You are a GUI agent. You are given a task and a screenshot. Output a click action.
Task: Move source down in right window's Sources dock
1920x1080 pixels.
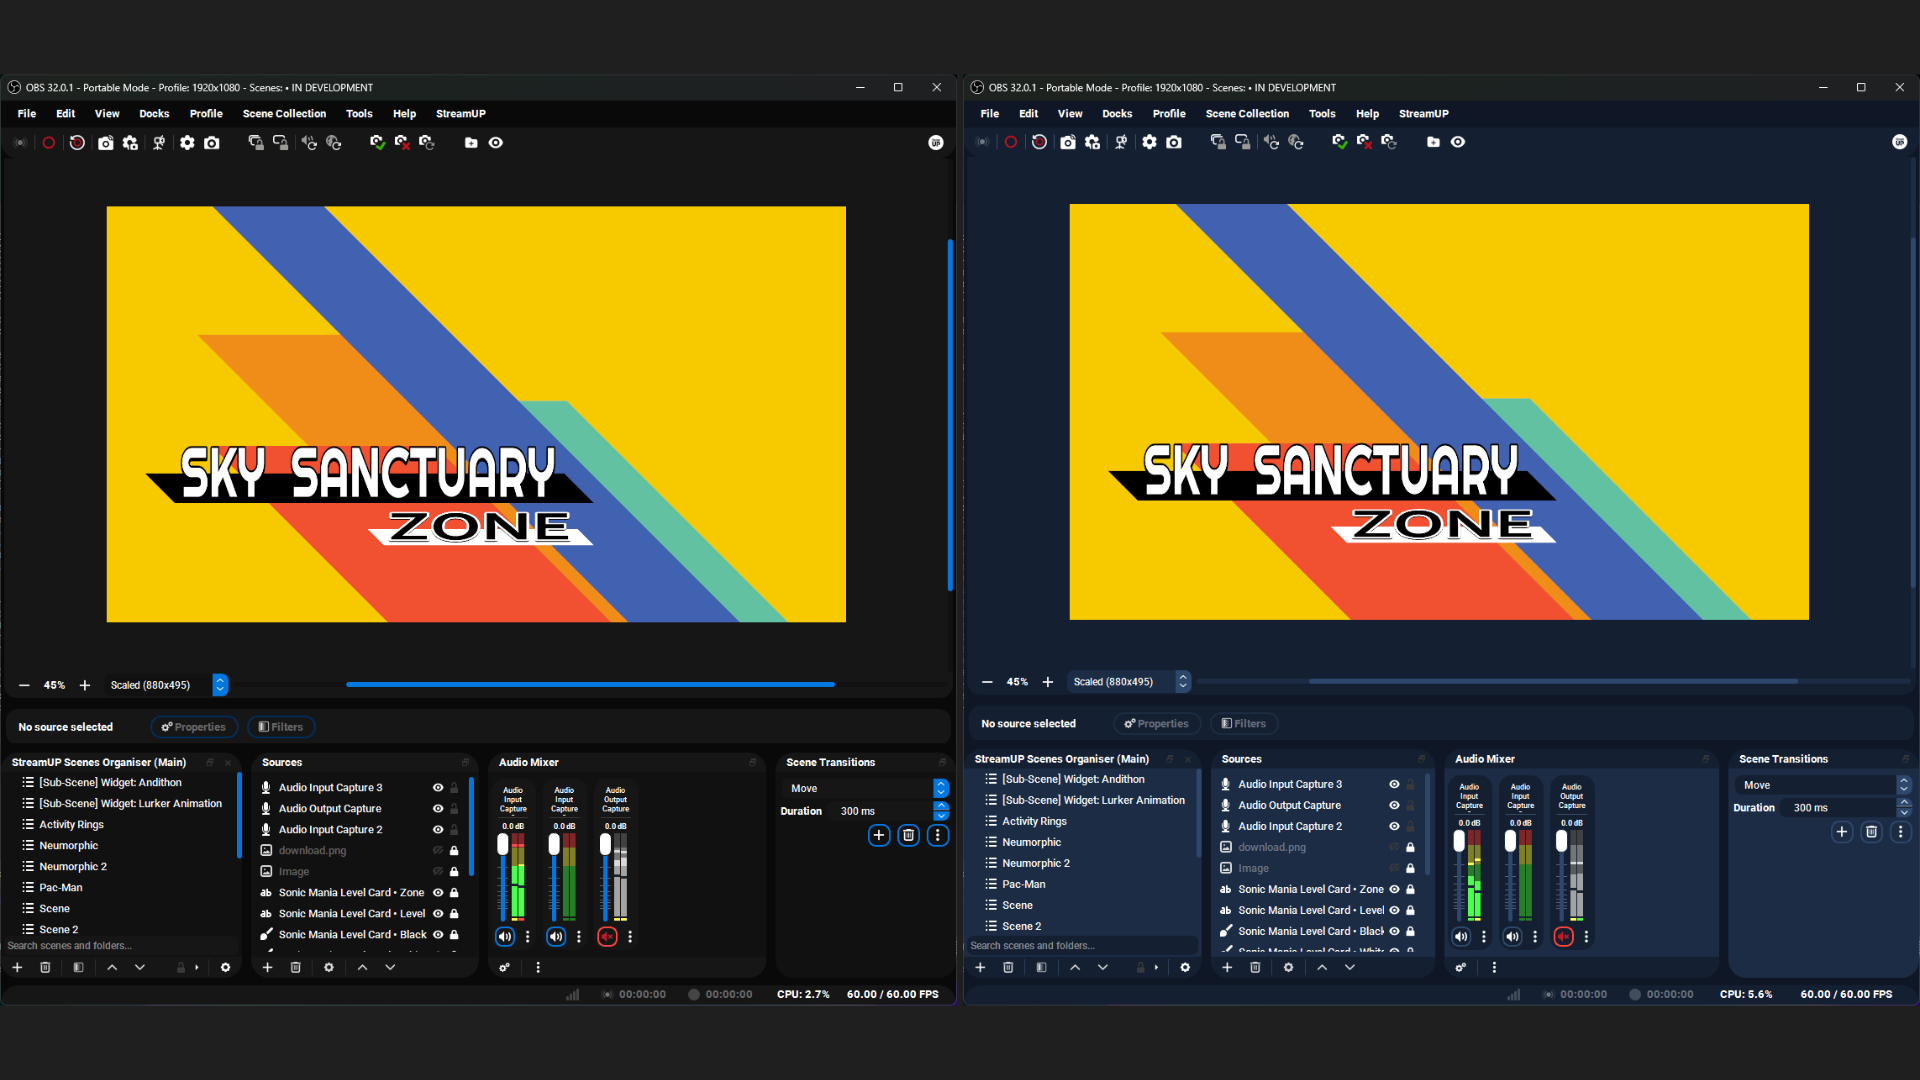click(1350, 967)
